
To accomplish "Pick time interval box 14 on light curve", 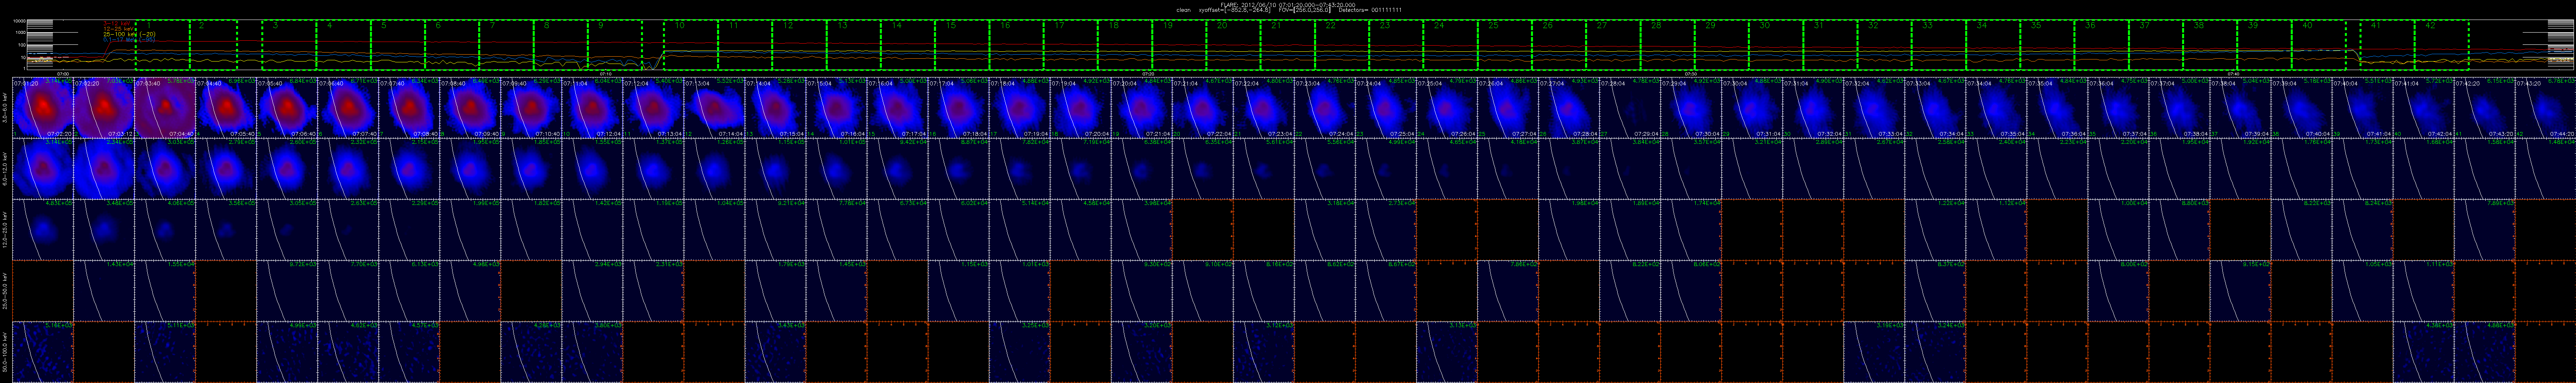I will pyautogui.click(x=908, y=45).
